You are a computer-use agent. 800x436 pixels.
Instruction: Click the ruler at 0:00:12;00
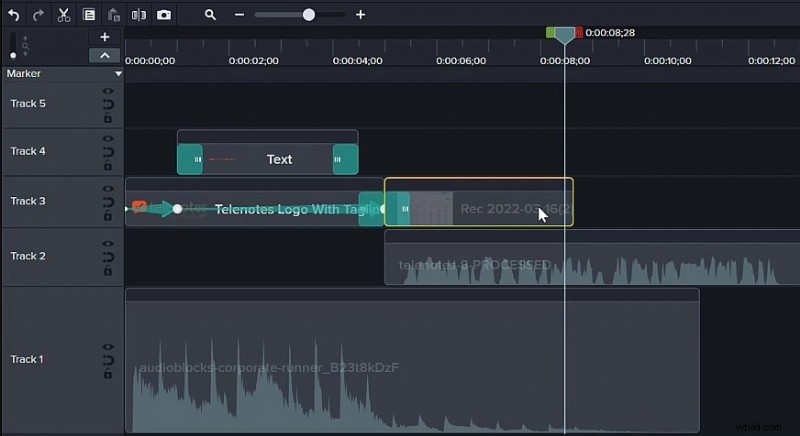[771, 61]
